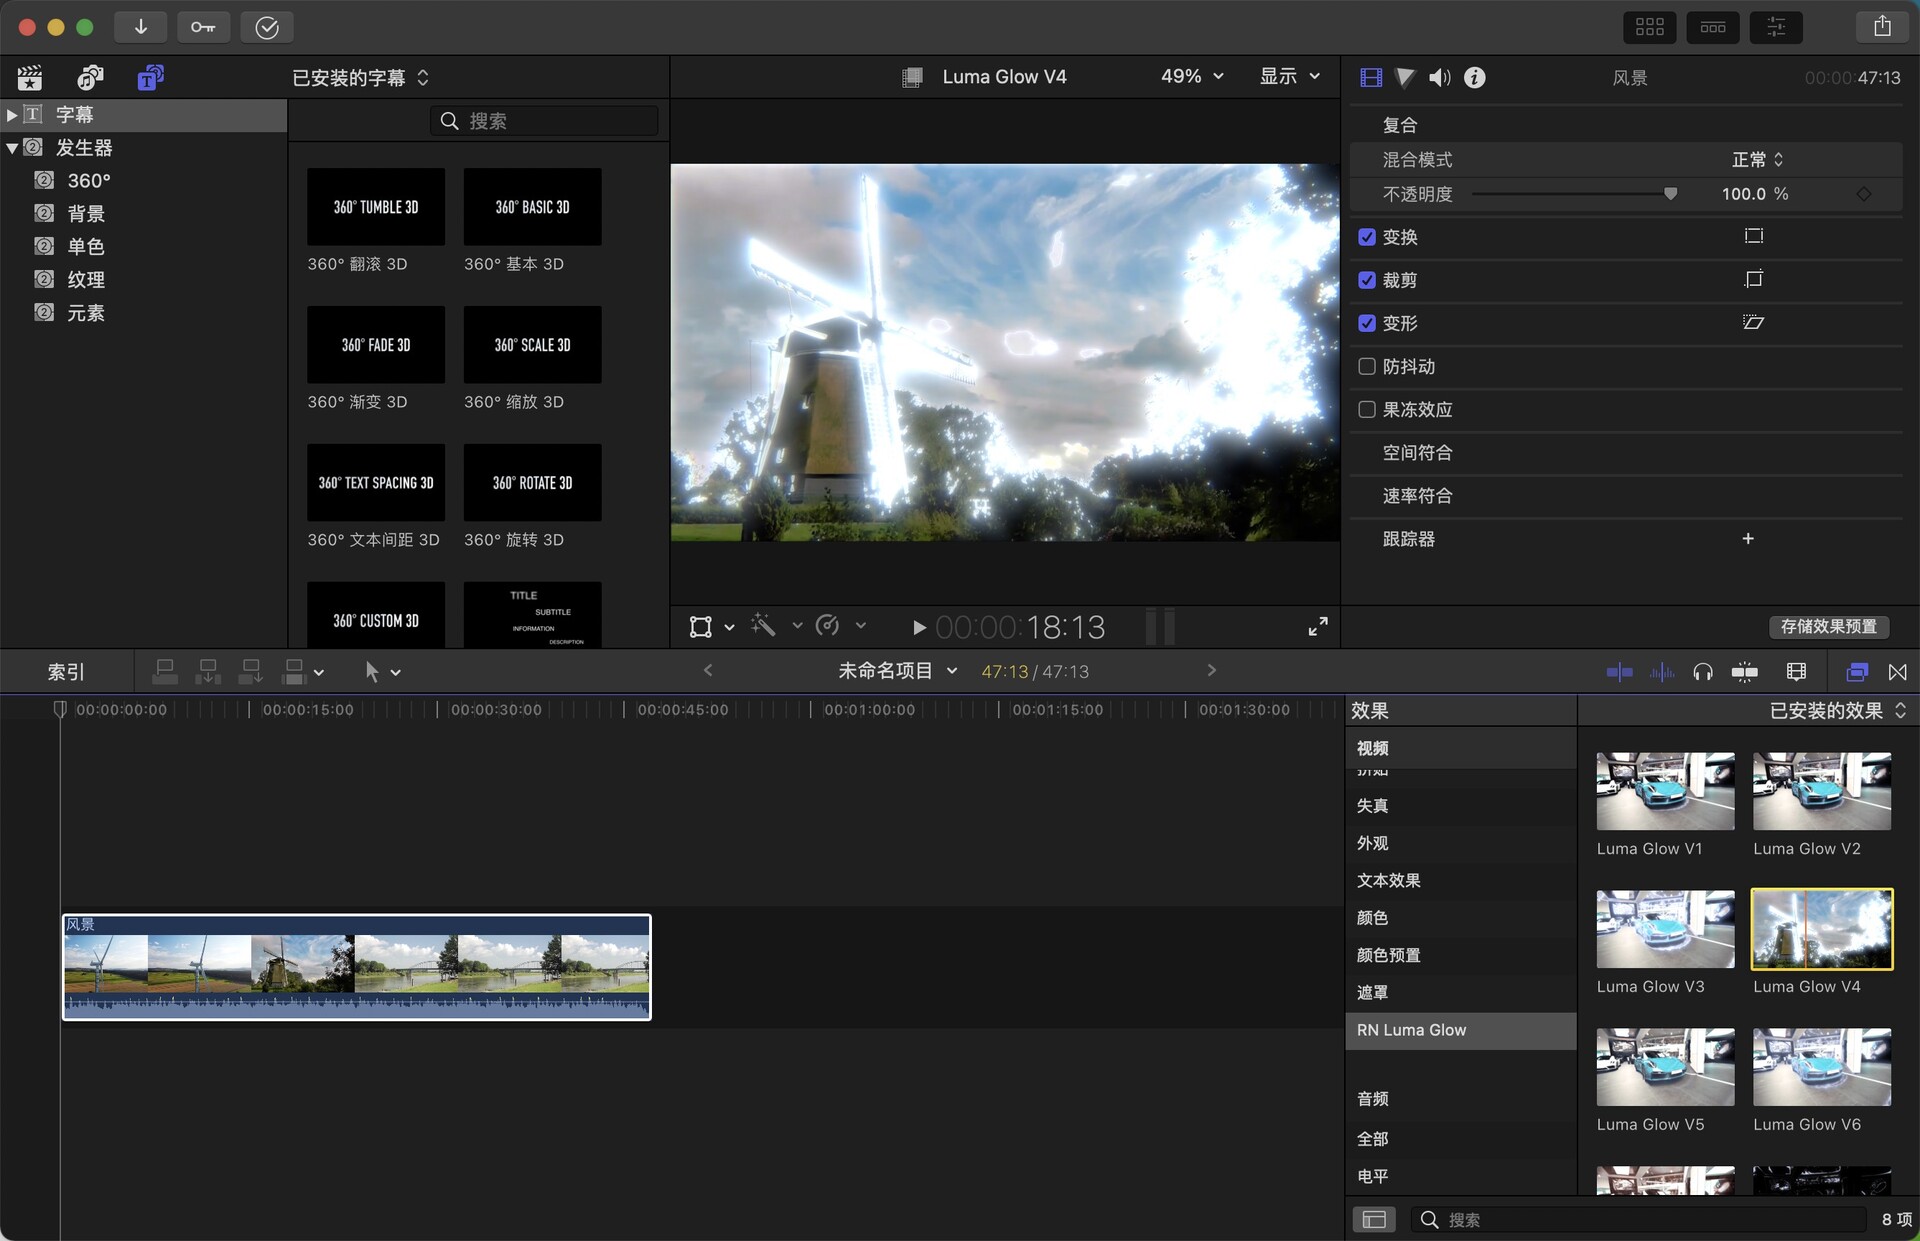This screenshot has height=1241, width=1920.
Task: Open background tasks checkmark icon
Action: (266, 27)
